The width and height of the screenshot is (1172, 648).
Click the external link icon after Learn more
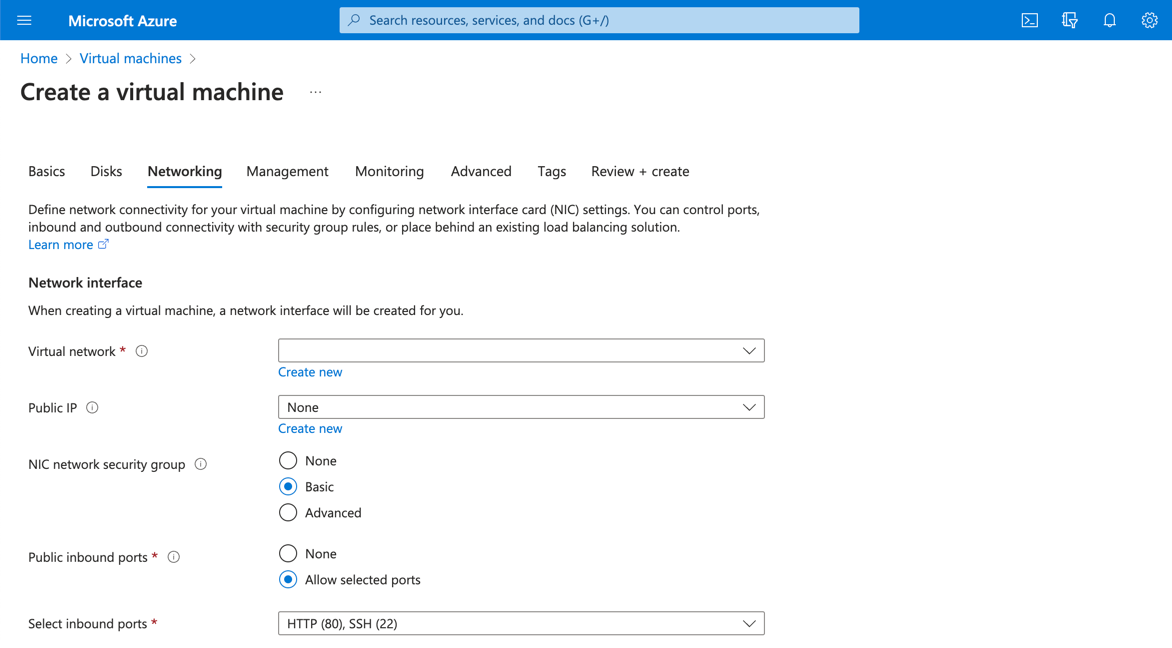pyautogui.click(x=103, y=244)
